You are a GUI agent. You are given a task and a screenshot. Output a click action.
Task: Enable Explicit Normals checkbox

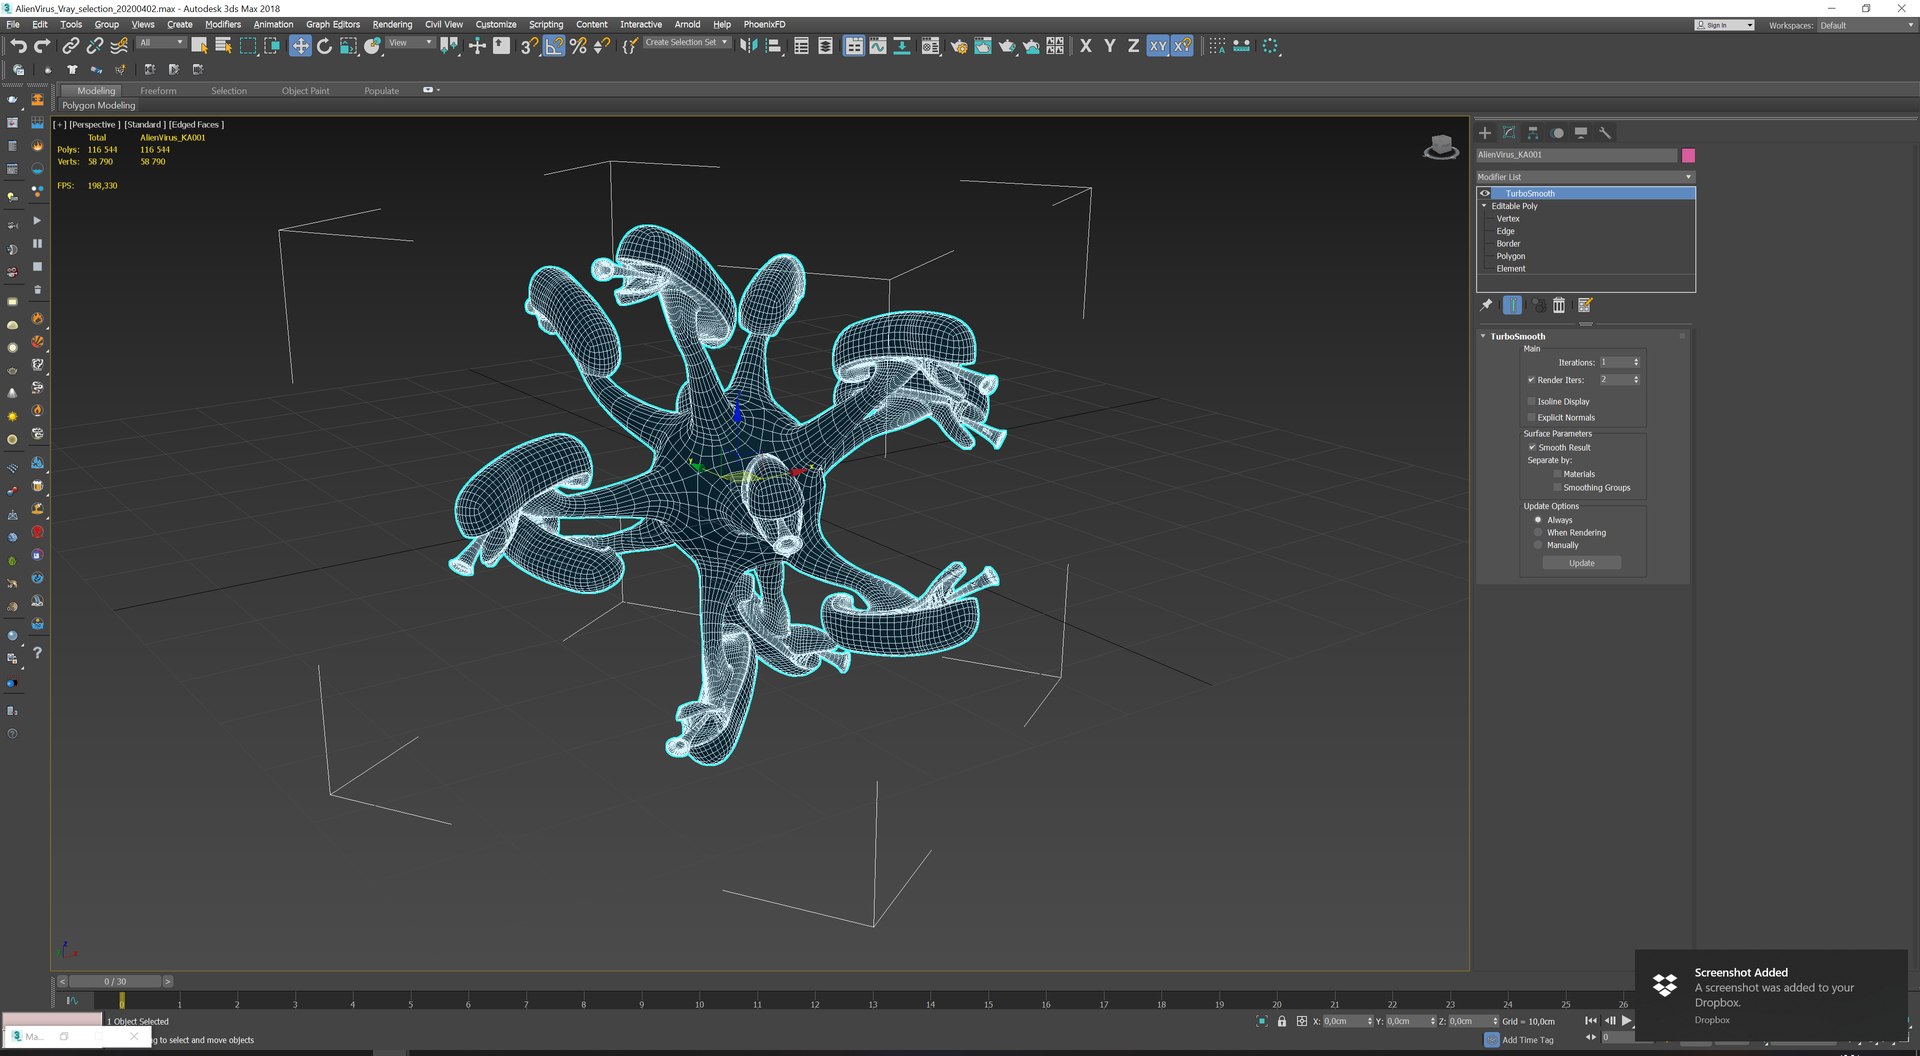1531,417
